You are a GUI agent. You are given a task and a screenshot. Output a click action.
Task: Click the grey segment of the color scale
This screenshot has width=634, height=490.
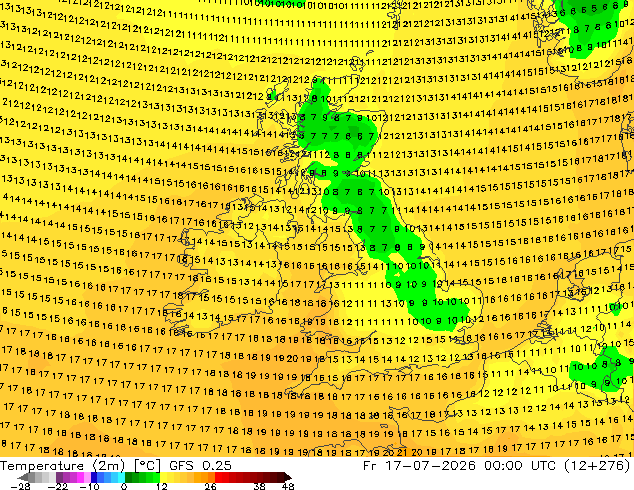[38, 477]
